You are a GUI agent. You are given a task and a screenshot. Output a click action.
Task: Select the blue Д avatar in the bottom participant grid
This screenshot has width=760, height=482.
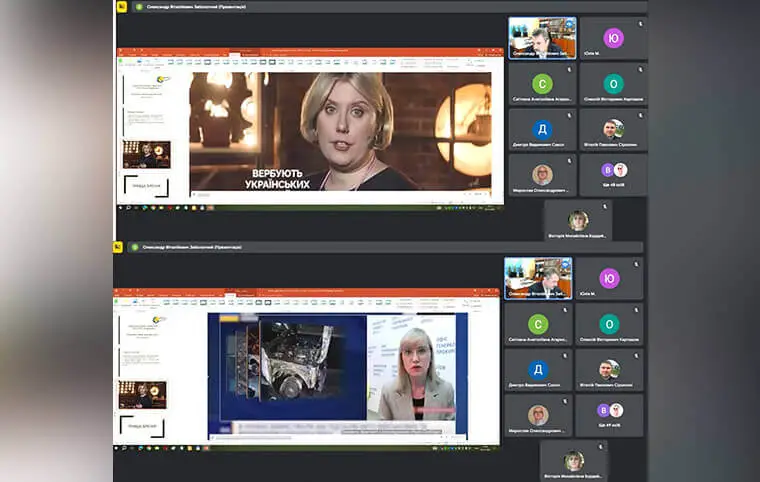click(x=538, y=370)
